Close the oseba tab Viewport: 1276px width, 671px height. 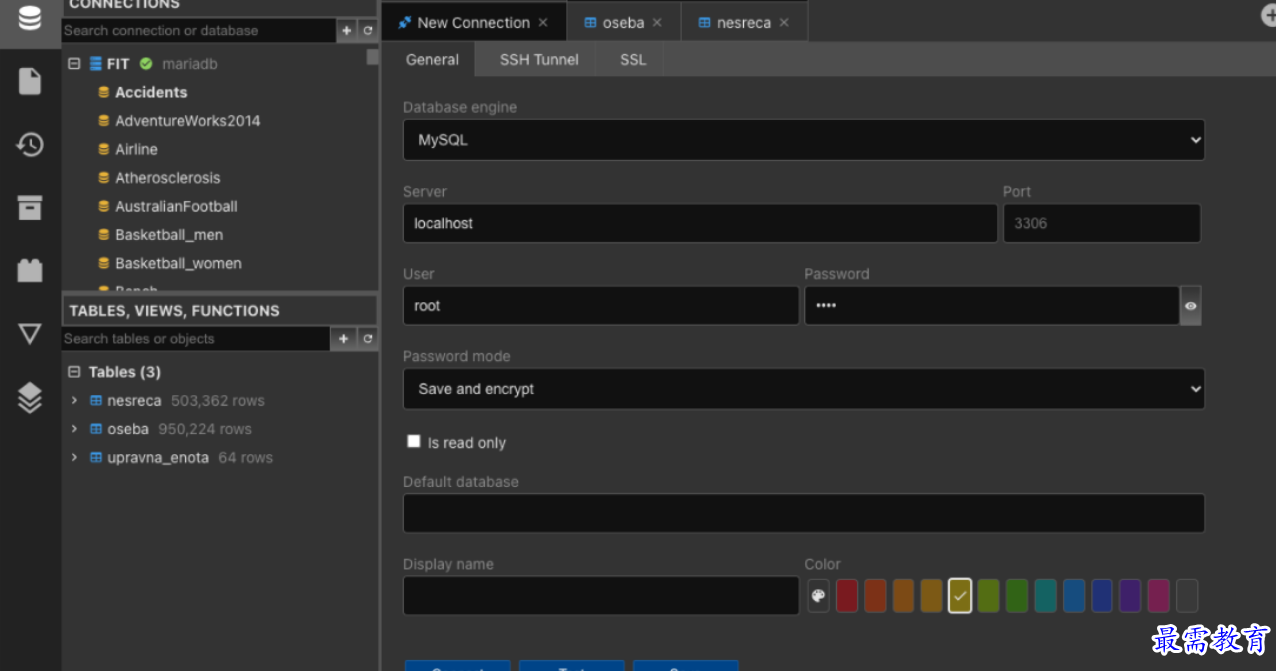tap(657, 22)
